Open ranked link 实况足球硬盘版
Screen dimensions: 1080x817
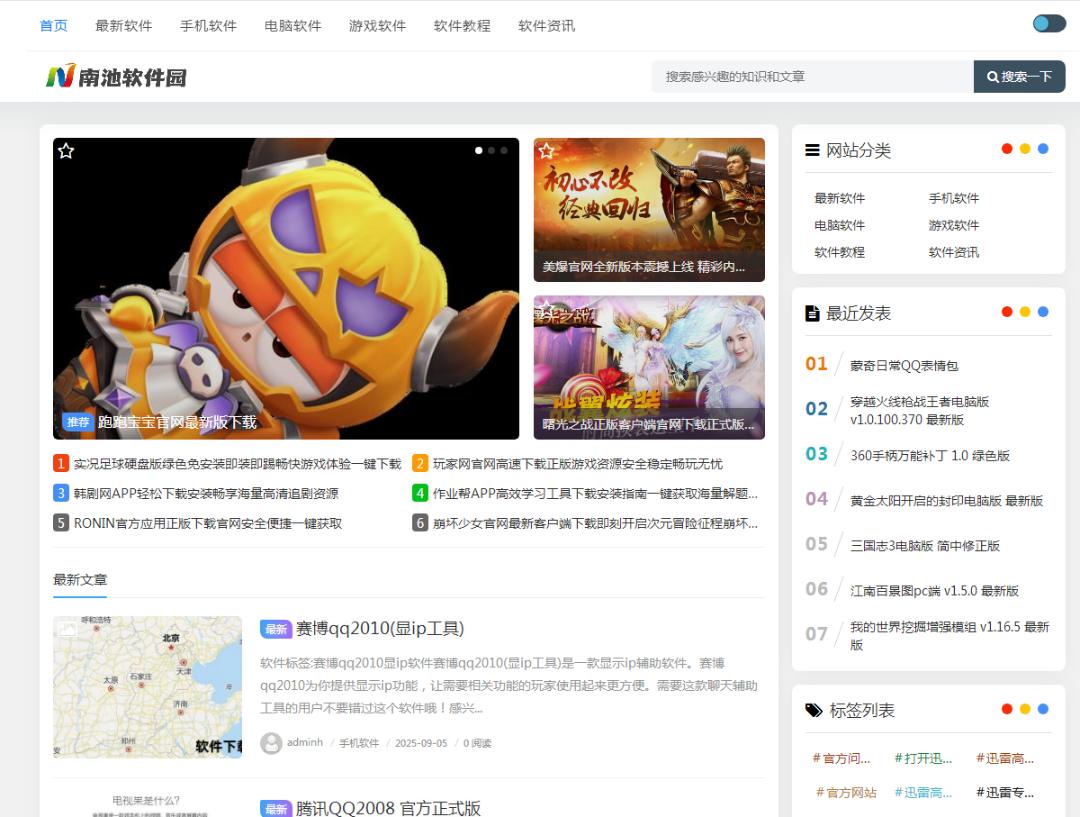click(237, 464)
